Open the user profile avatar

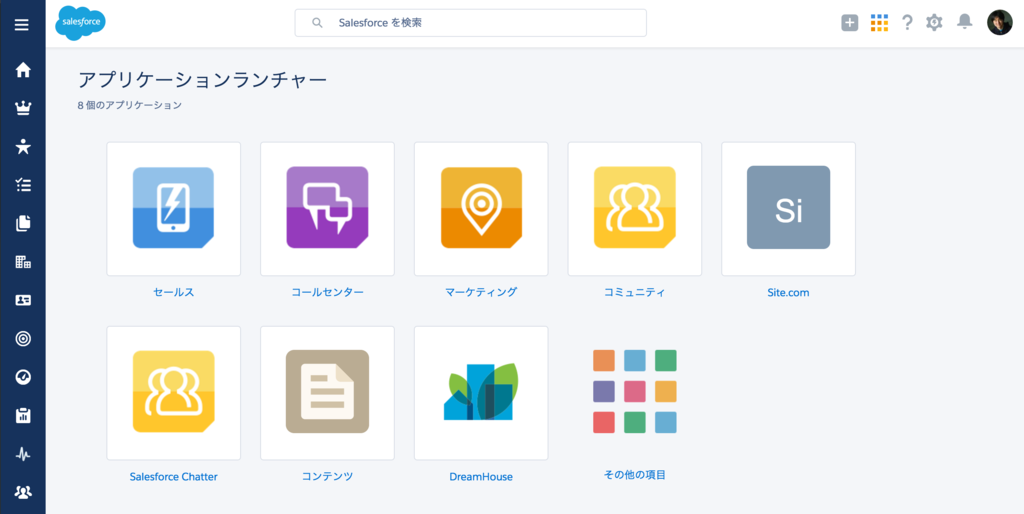[999, 23]
